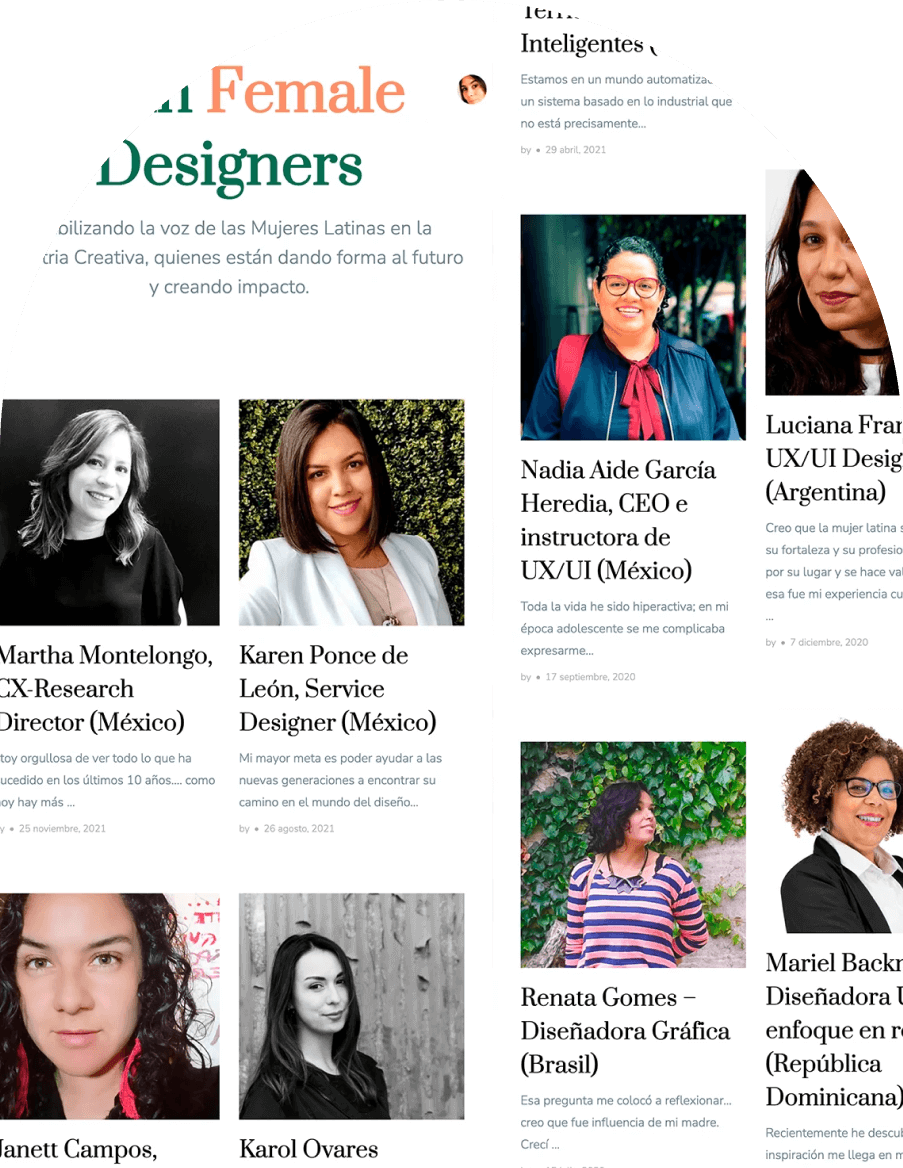Open the Karen Ponce de León, Service Designer title
Image resolution: width=903 pixels, height=1168 pixels.
[338, 688]
